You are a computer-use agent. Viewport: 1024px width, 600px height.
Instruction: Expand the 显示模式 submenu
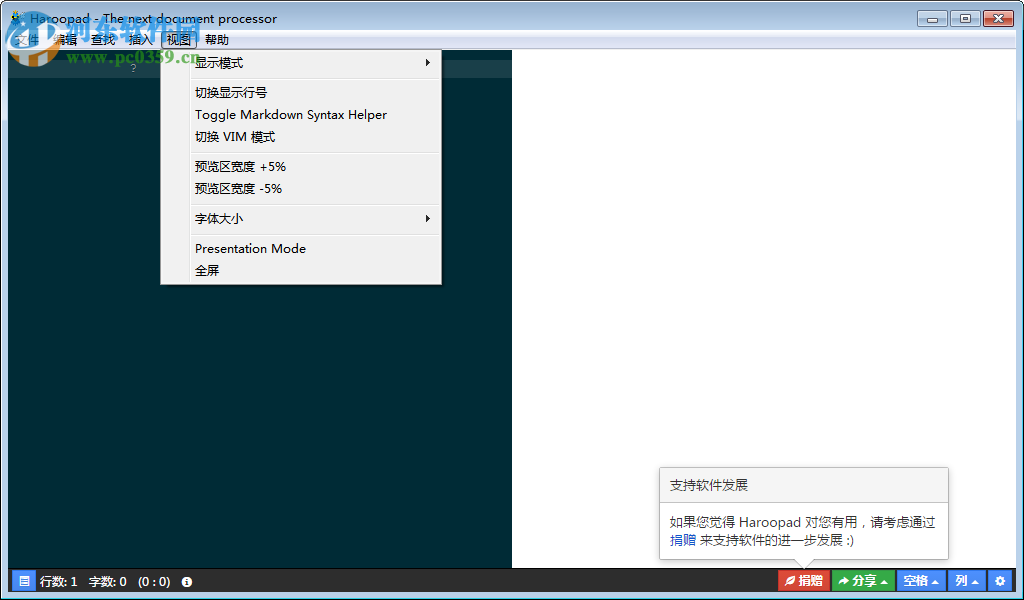221,62
